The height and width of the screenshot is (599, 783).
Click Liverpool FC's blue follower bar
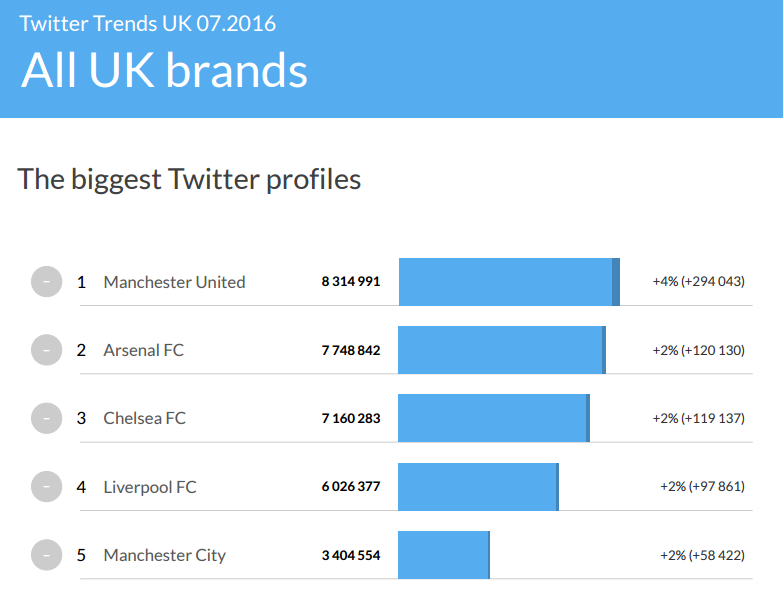tap(477, 487)
